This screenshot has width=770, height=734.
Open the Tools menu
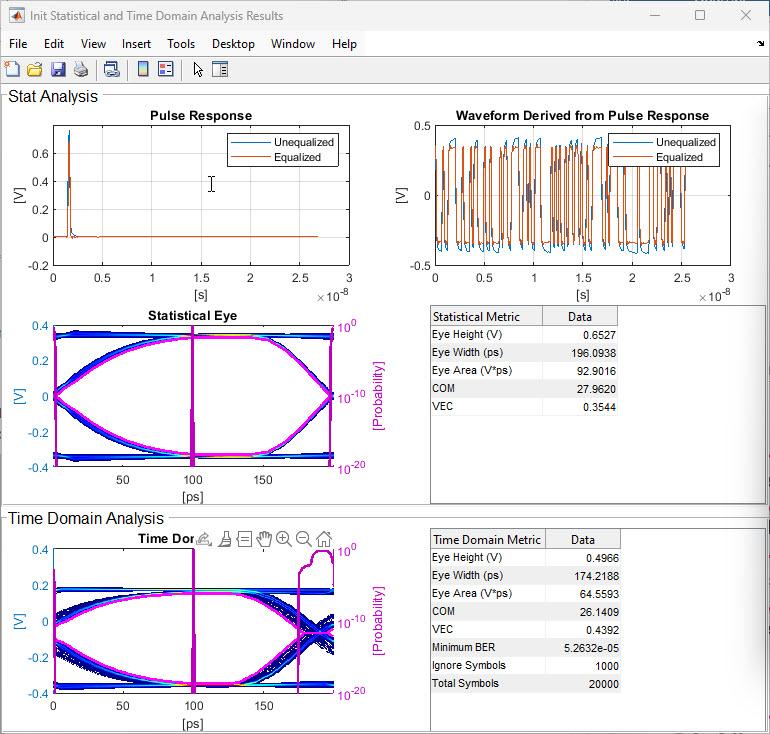tap(181, 44)
